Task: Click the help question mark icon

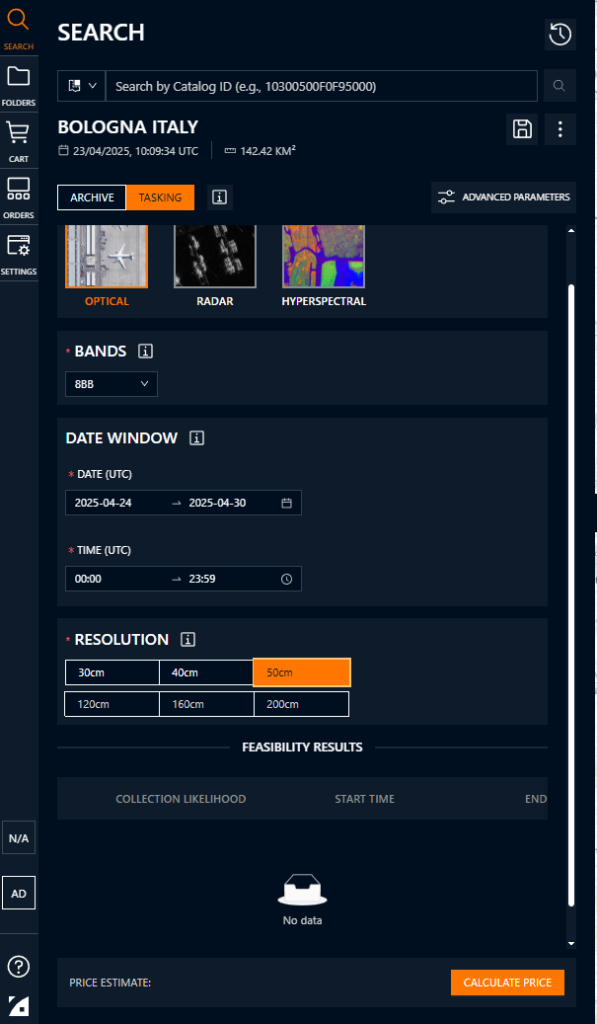Action: [x=19, y=965]
